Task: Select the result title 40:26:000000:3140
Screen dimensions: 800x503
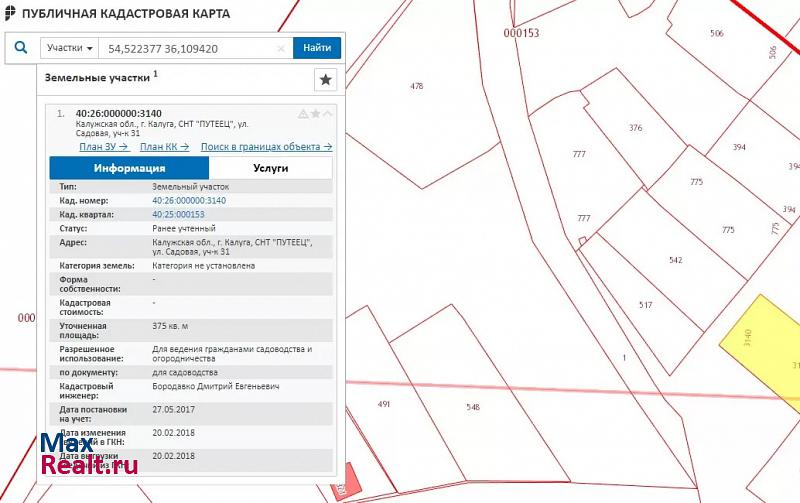Action: coord(118,113)
